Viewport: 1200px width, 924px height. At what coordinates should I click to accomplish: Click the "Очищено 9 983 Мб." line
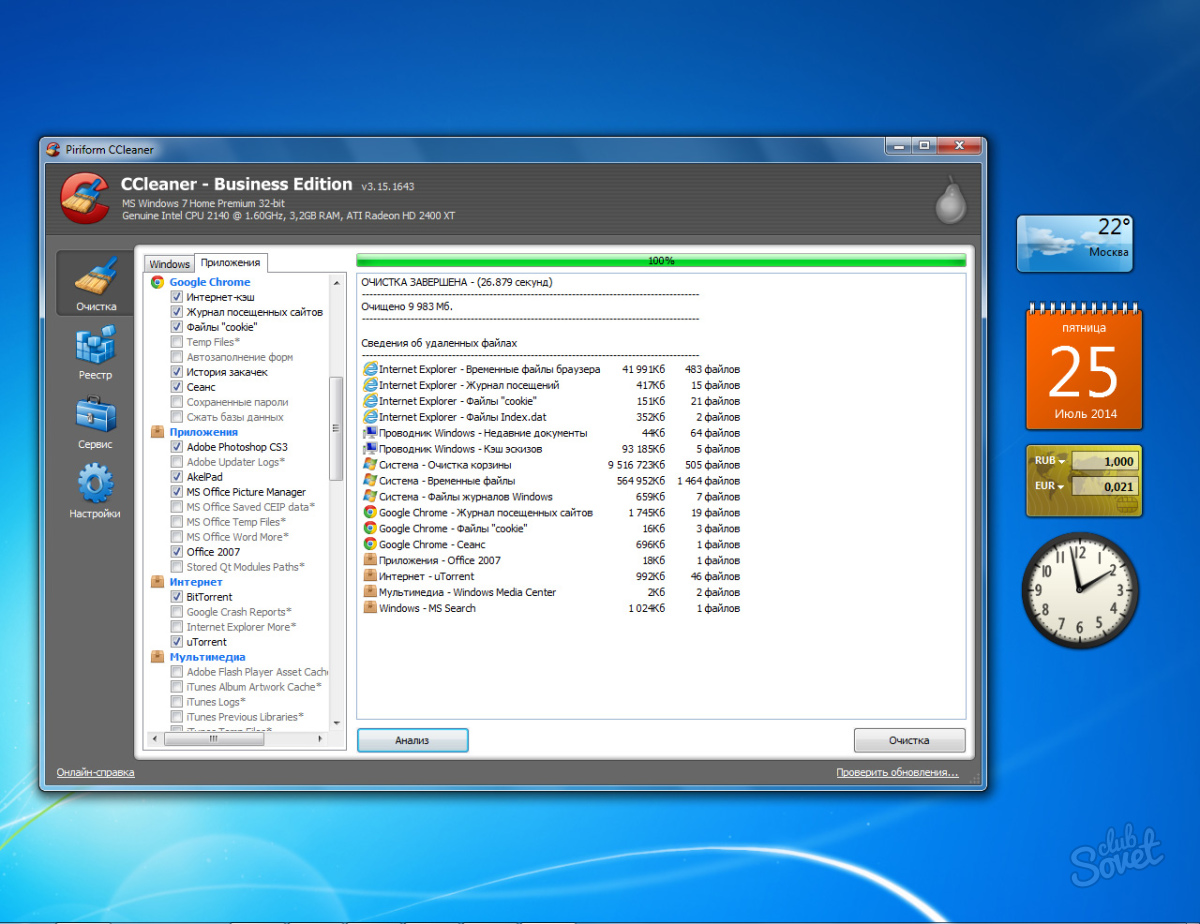tap(407, 306)
